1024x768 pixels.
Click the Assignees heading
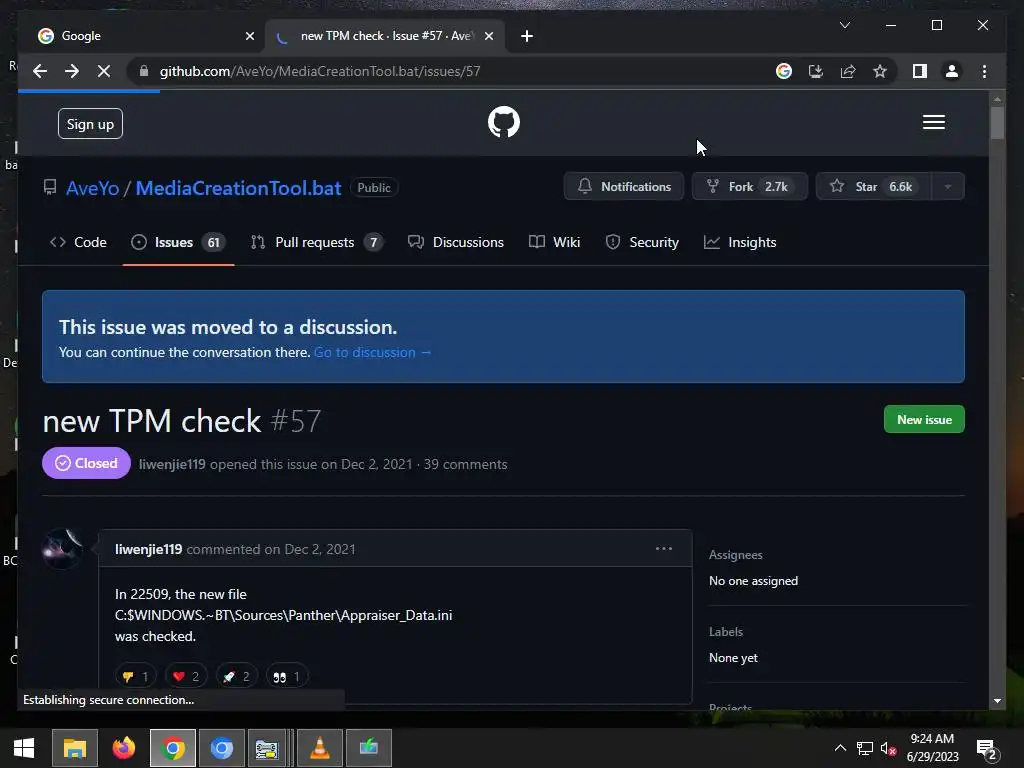735,554
